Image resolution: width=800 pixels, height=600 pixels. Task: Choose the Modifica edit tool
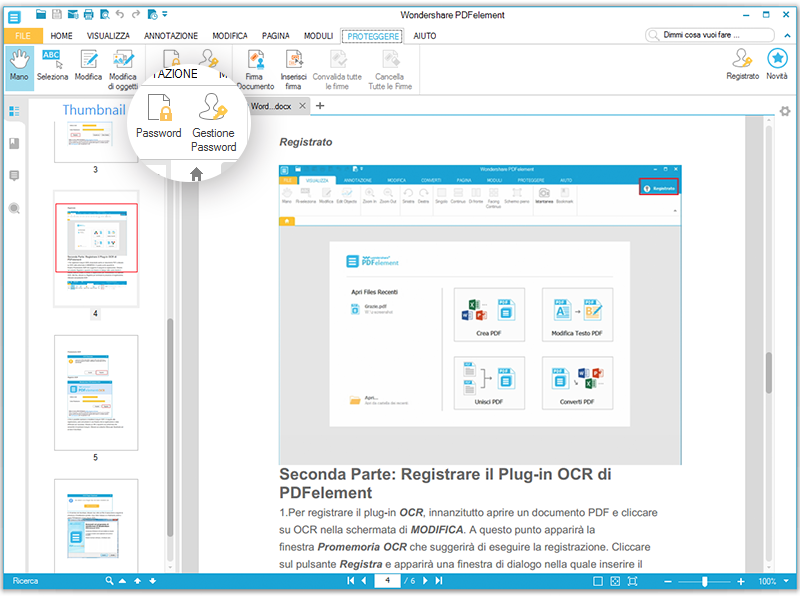coord(88,66)
